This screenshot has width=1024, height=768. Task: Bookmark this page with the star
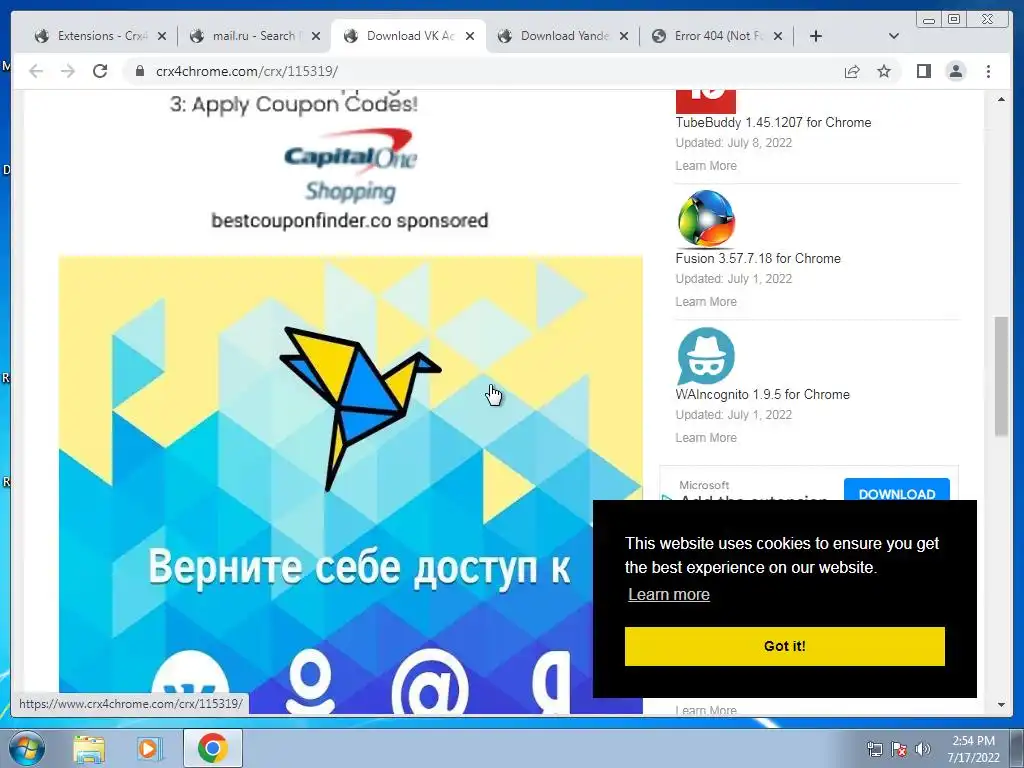pos(884,71)
